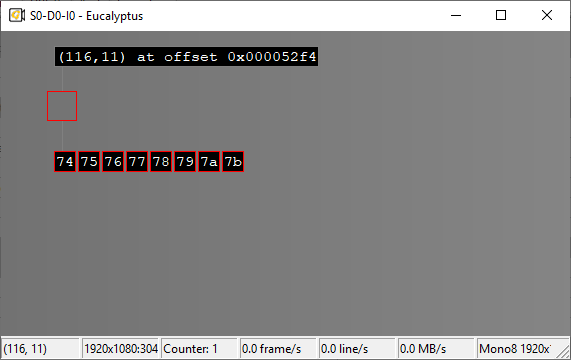Screen dimensions: 571x360
Task: Pick the hex value 79 cell
Action: click(185, 162)
